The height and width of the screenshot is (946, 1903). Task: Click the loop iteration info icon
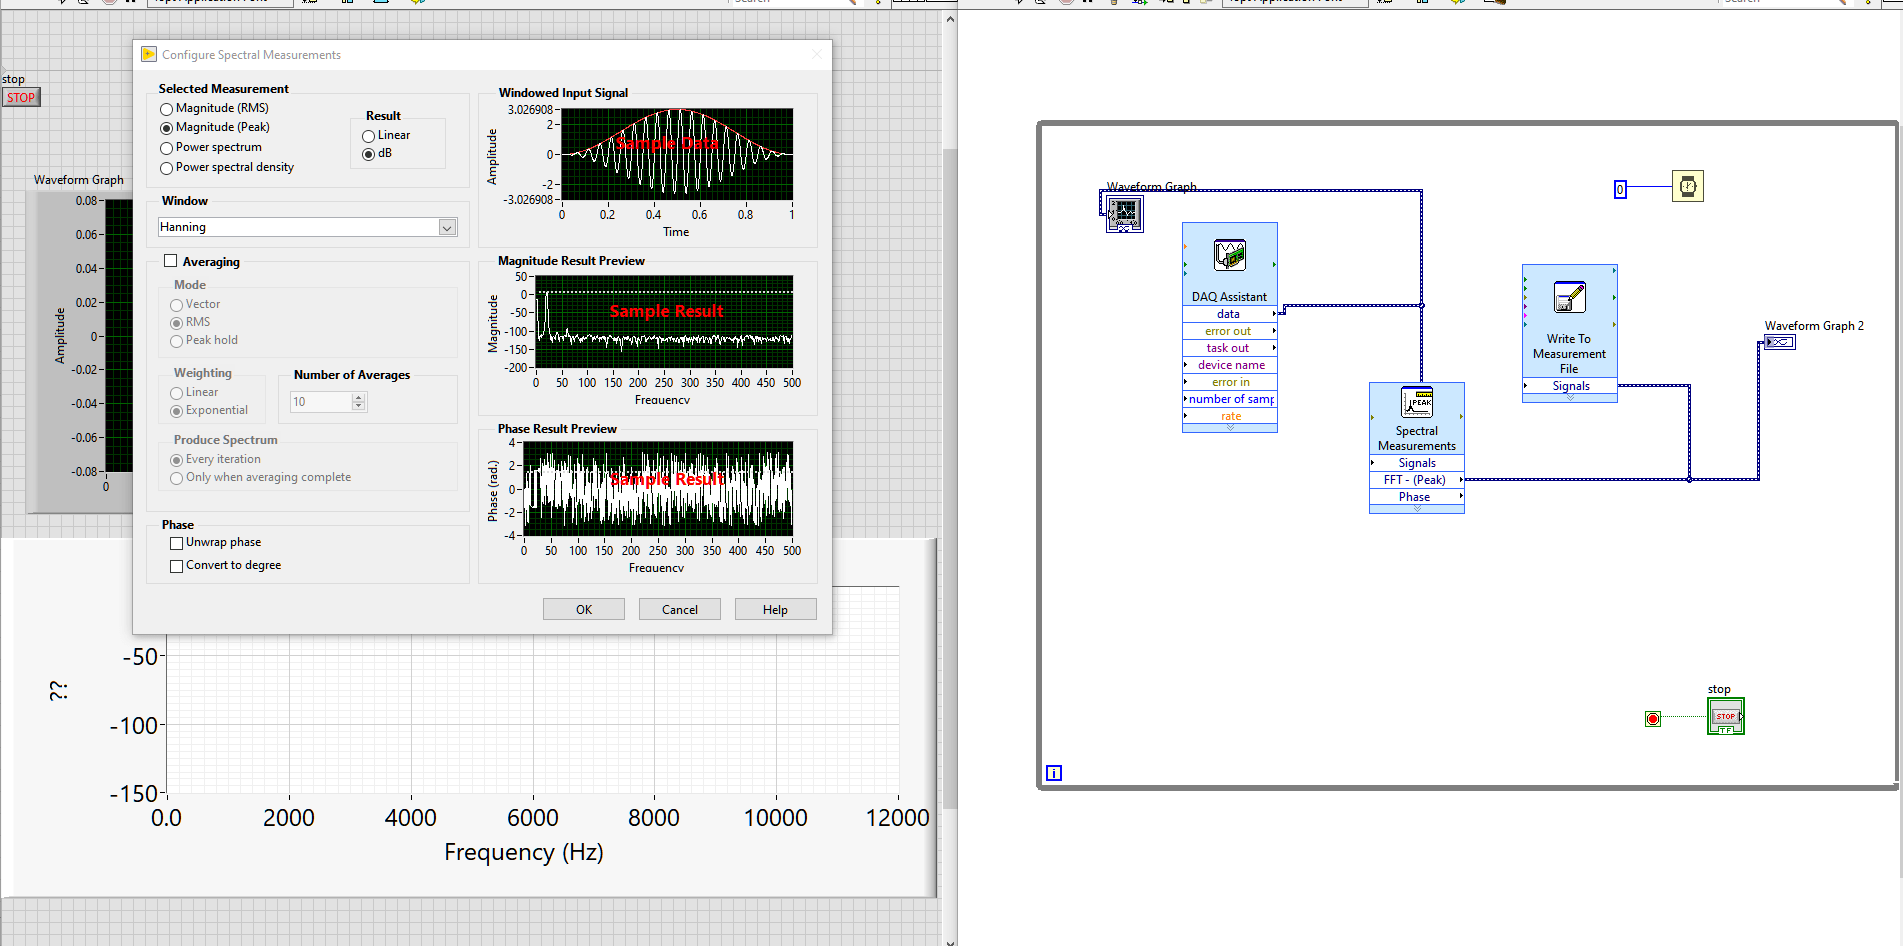(x=1052, y=771)
